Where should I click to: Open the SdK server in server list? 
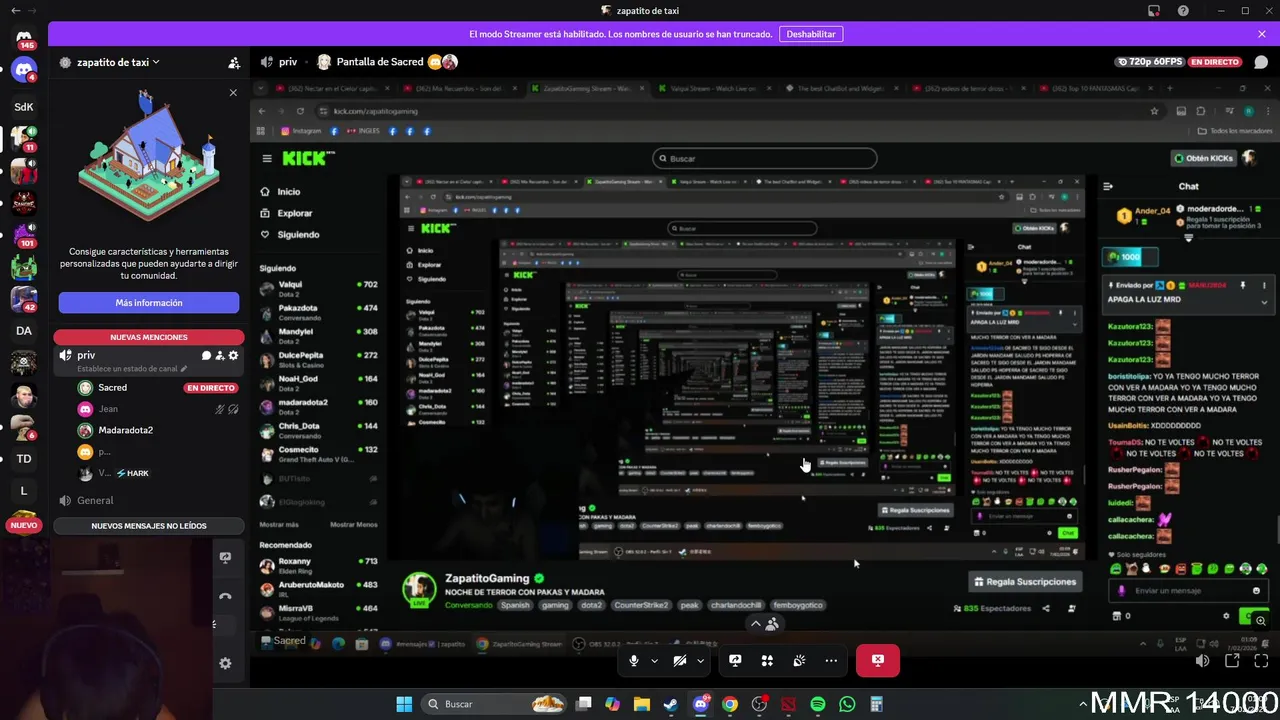click(24, 106)
